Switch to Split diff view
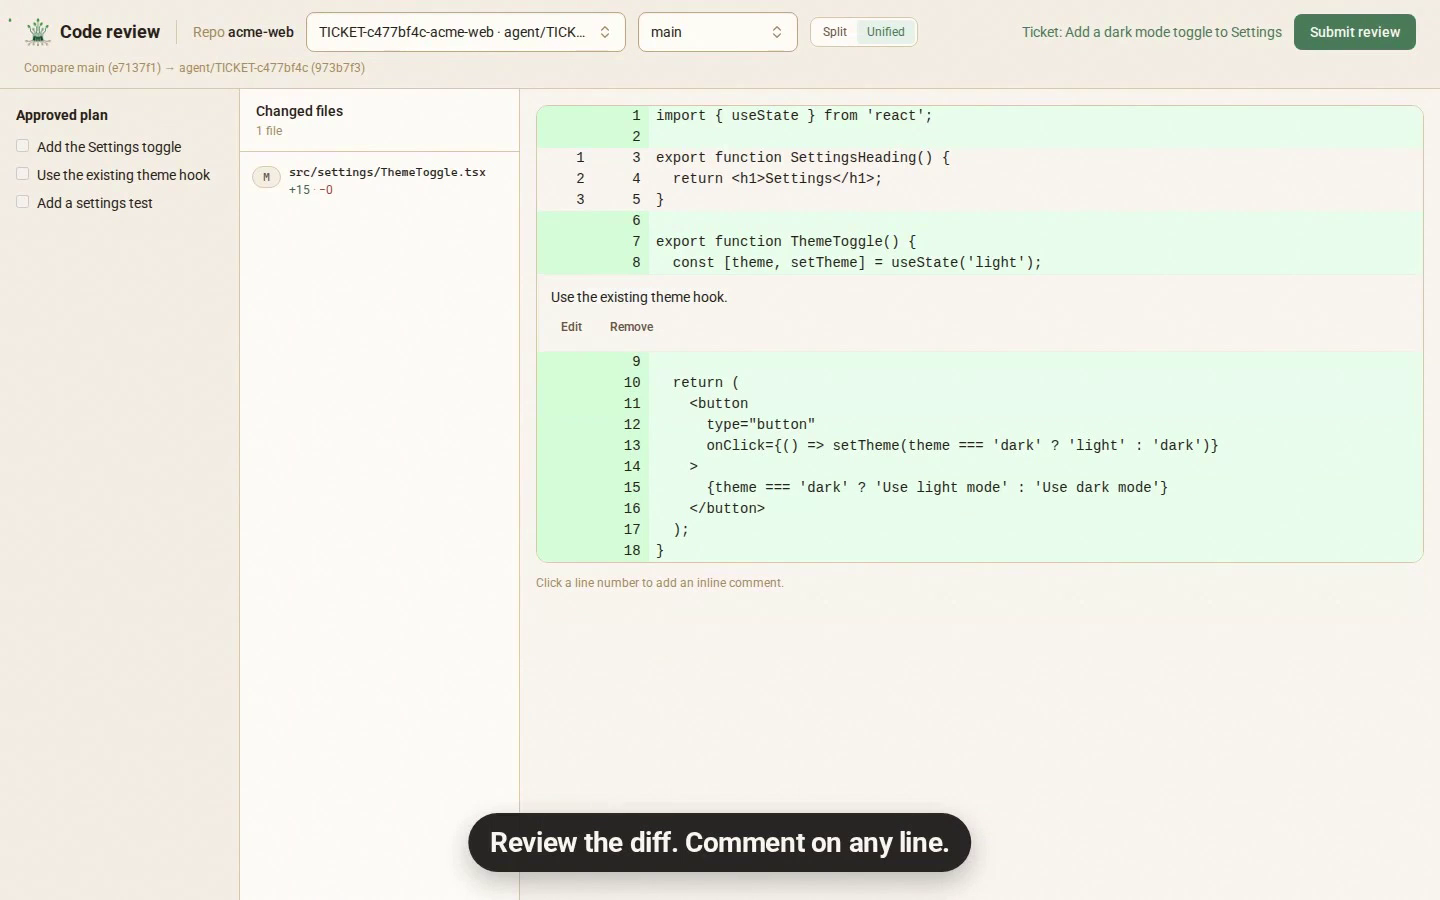This screenshot has width=1440, height=900. 835,32
